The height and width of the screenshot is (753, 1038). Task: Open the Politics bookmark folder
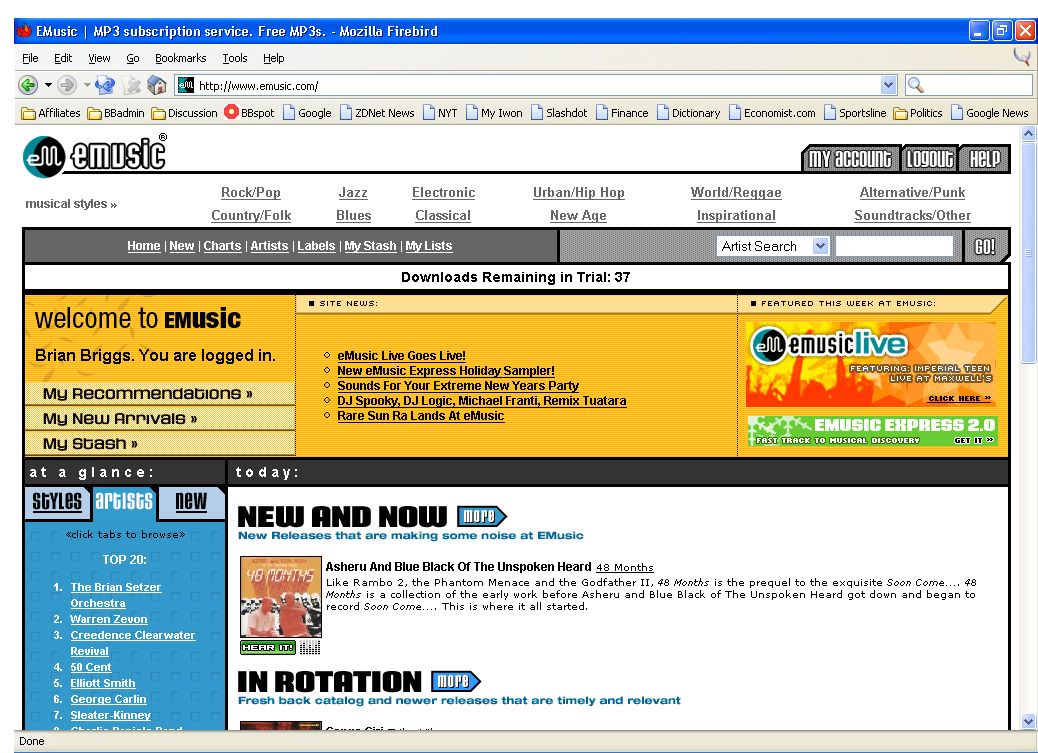918,113
